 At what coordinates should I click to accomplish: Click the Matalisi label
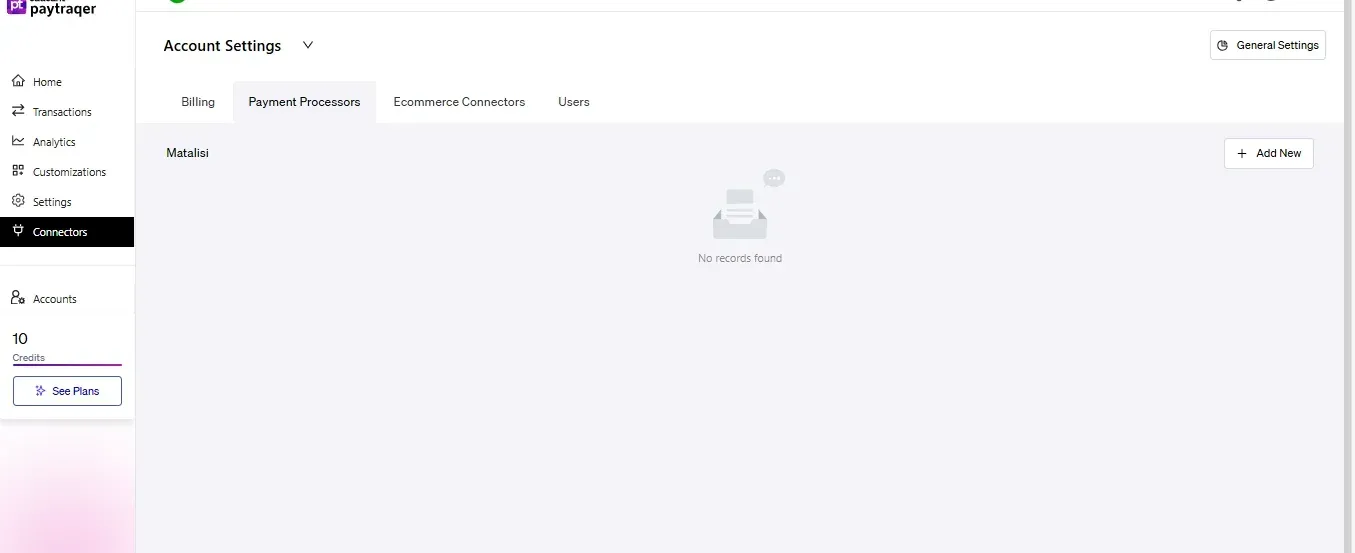187,153
